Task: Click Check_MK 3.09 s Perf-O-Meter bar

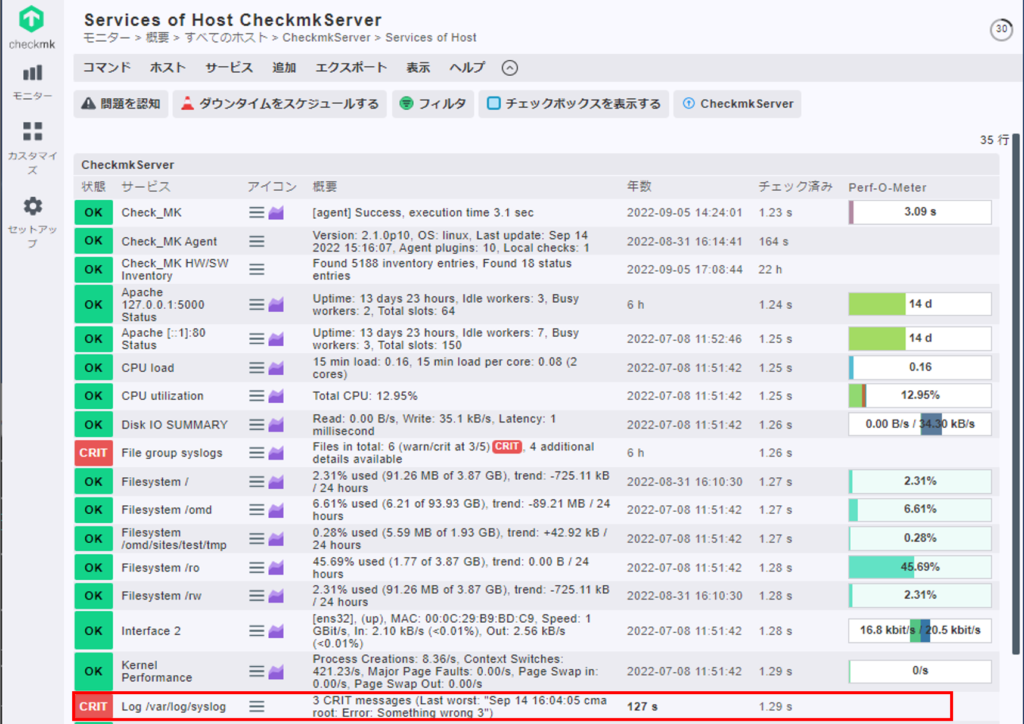Action: click(920, 212)
